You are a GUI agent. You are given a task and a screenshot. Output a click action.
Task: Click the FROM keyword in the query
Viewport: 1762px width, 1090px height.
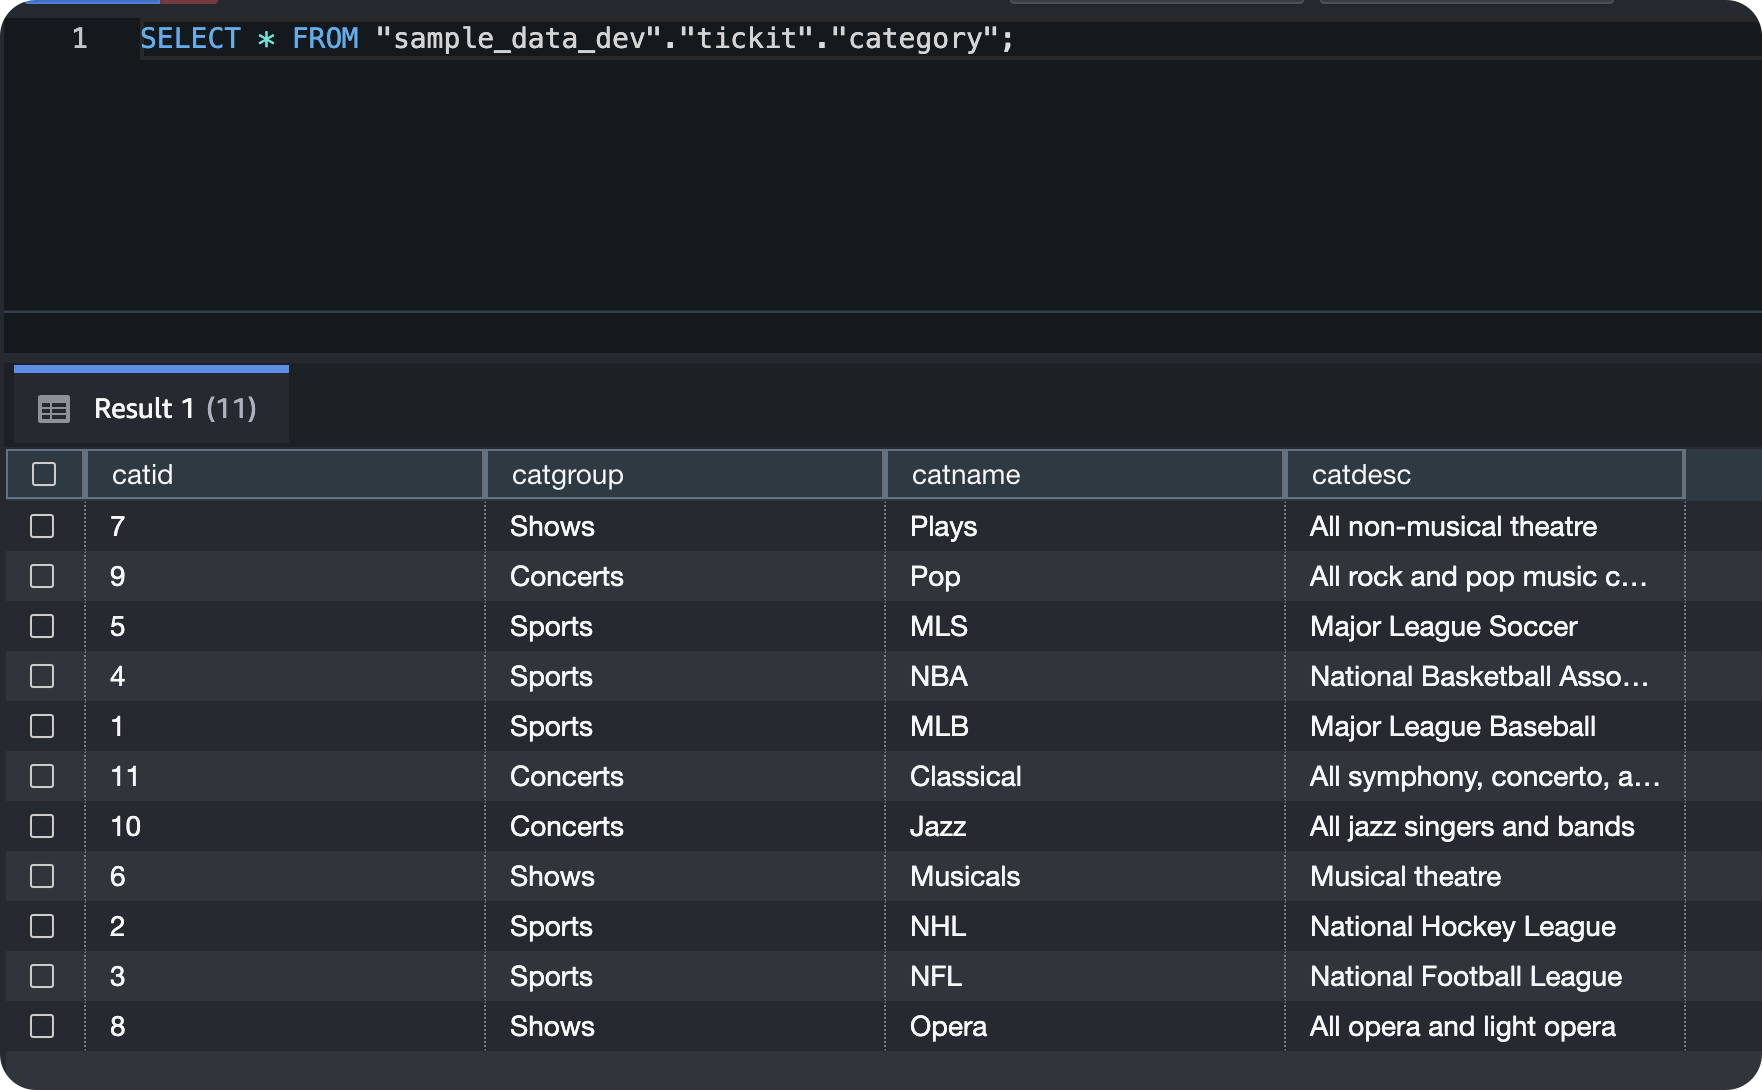[x=325, y=39]
